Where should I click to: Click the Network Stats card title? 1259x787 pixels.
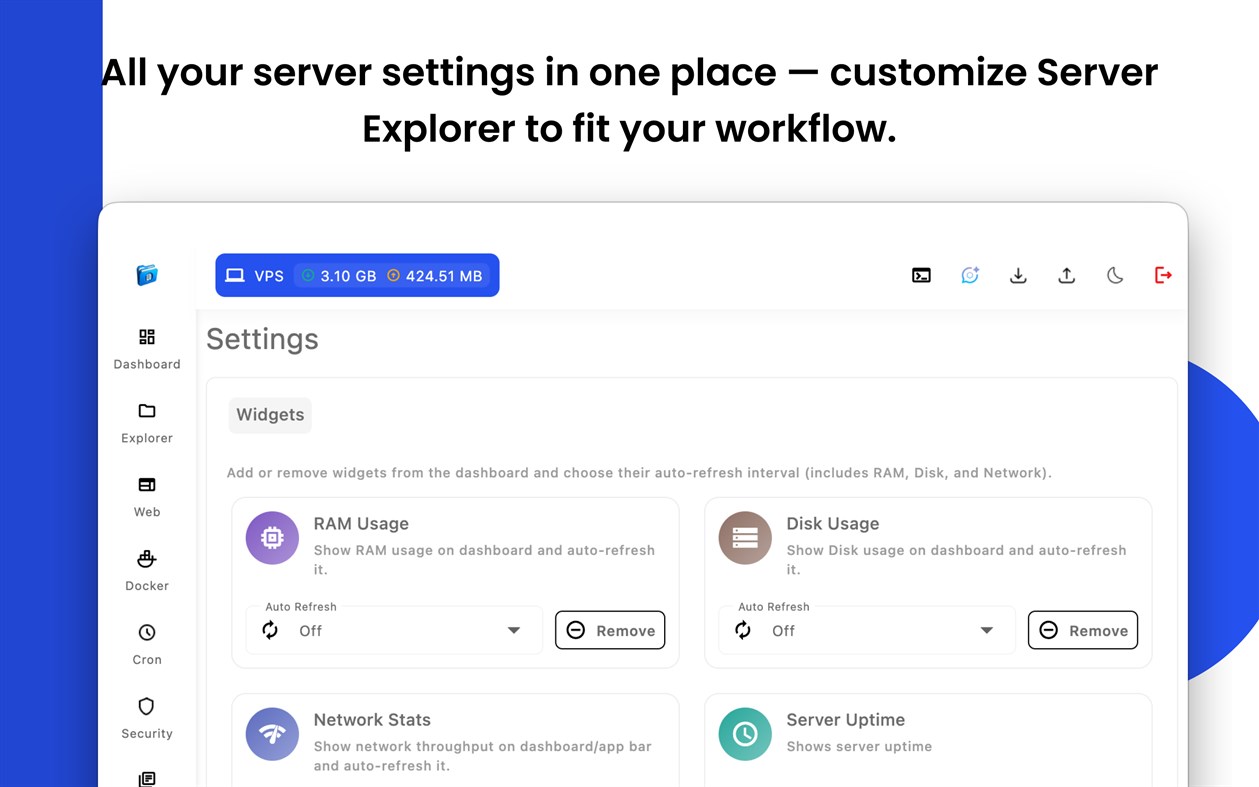[372, 720]
